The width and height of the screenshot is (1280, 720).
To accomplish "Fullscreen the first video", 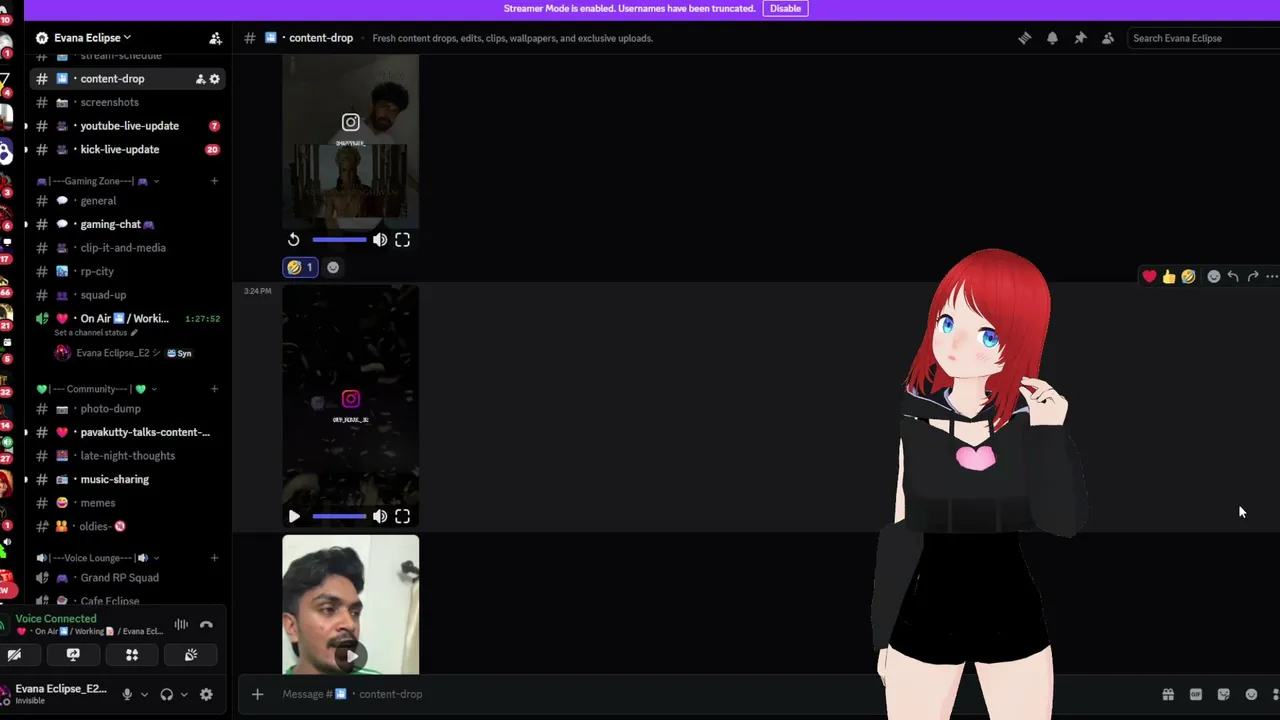I will 402,240.
